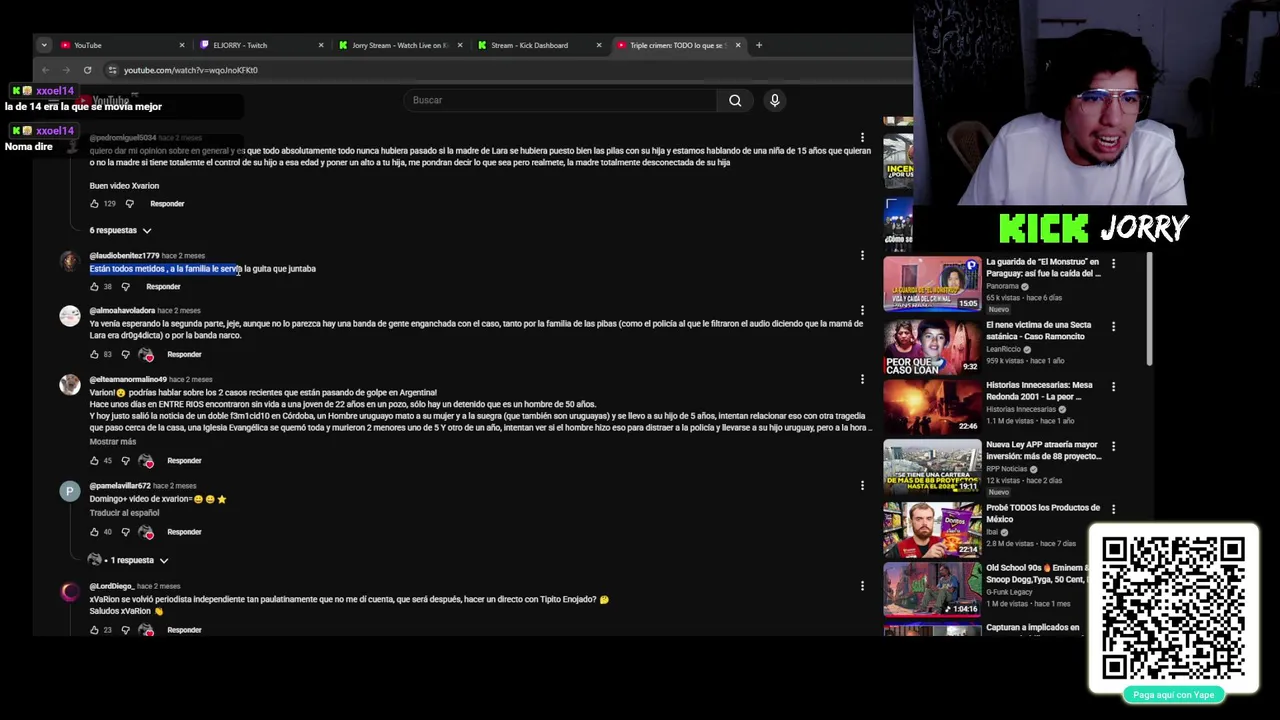
Task: Open options menu for @pedromiguel5034 comment
Action: pyautogui.click(x=862, y=138)
